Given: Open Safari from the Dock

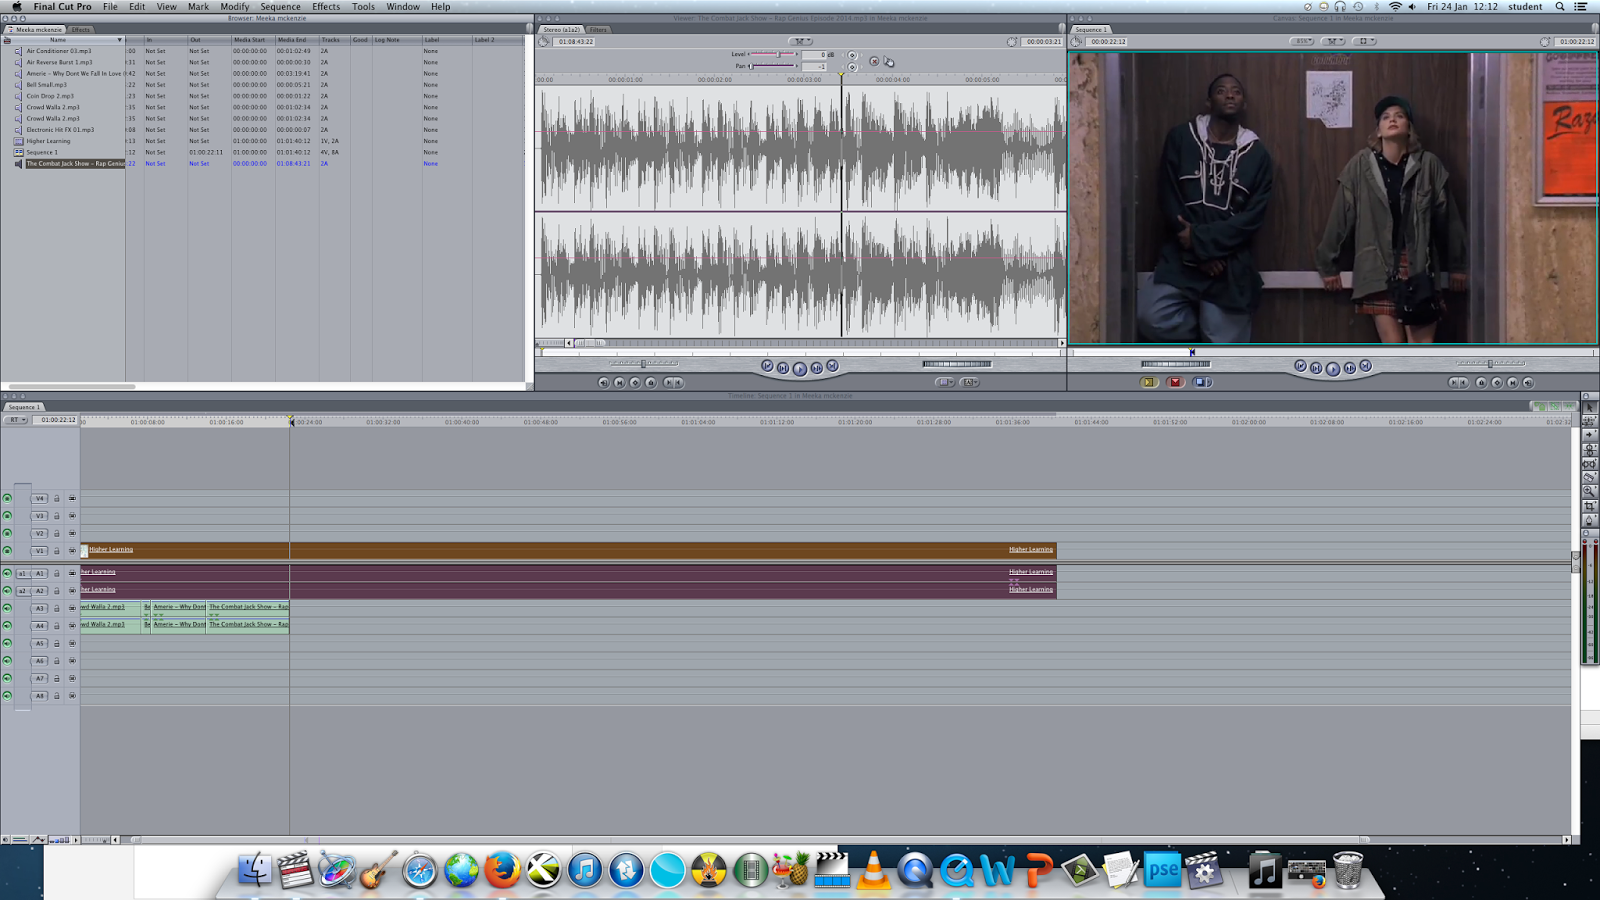Looking at the screenshot, I should point(420,871).
